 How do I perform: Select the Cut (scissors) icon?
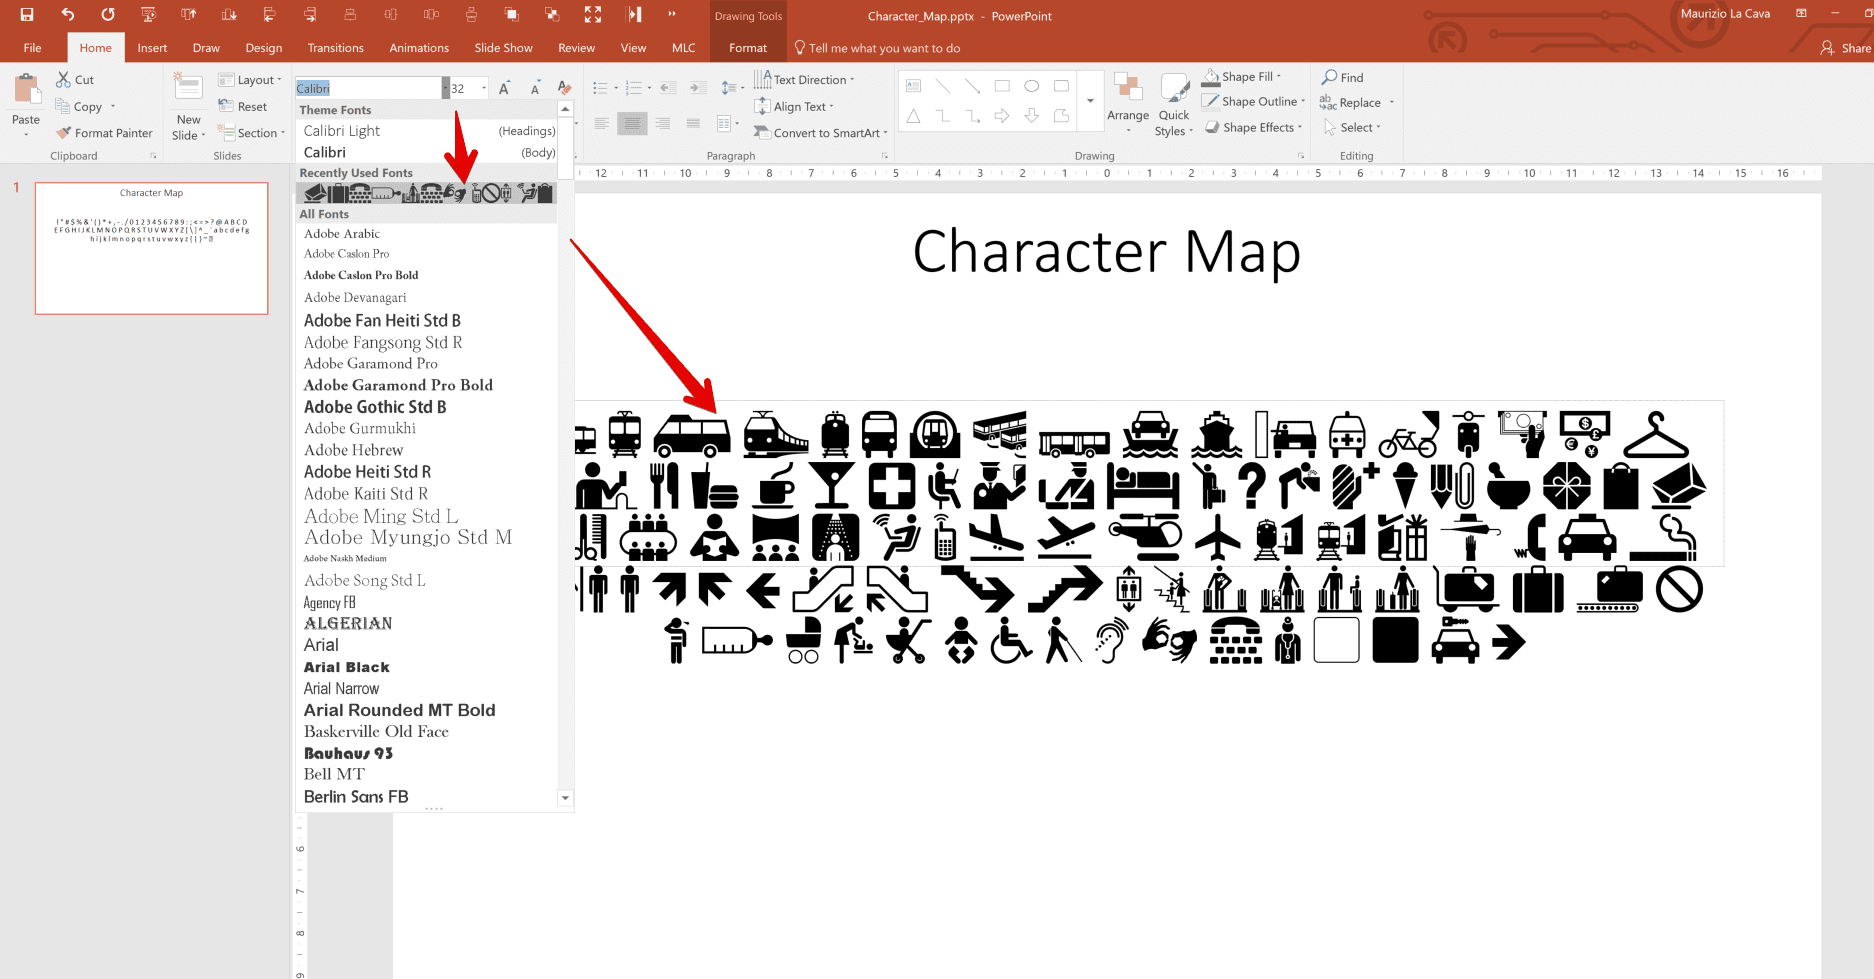[62, 79]
